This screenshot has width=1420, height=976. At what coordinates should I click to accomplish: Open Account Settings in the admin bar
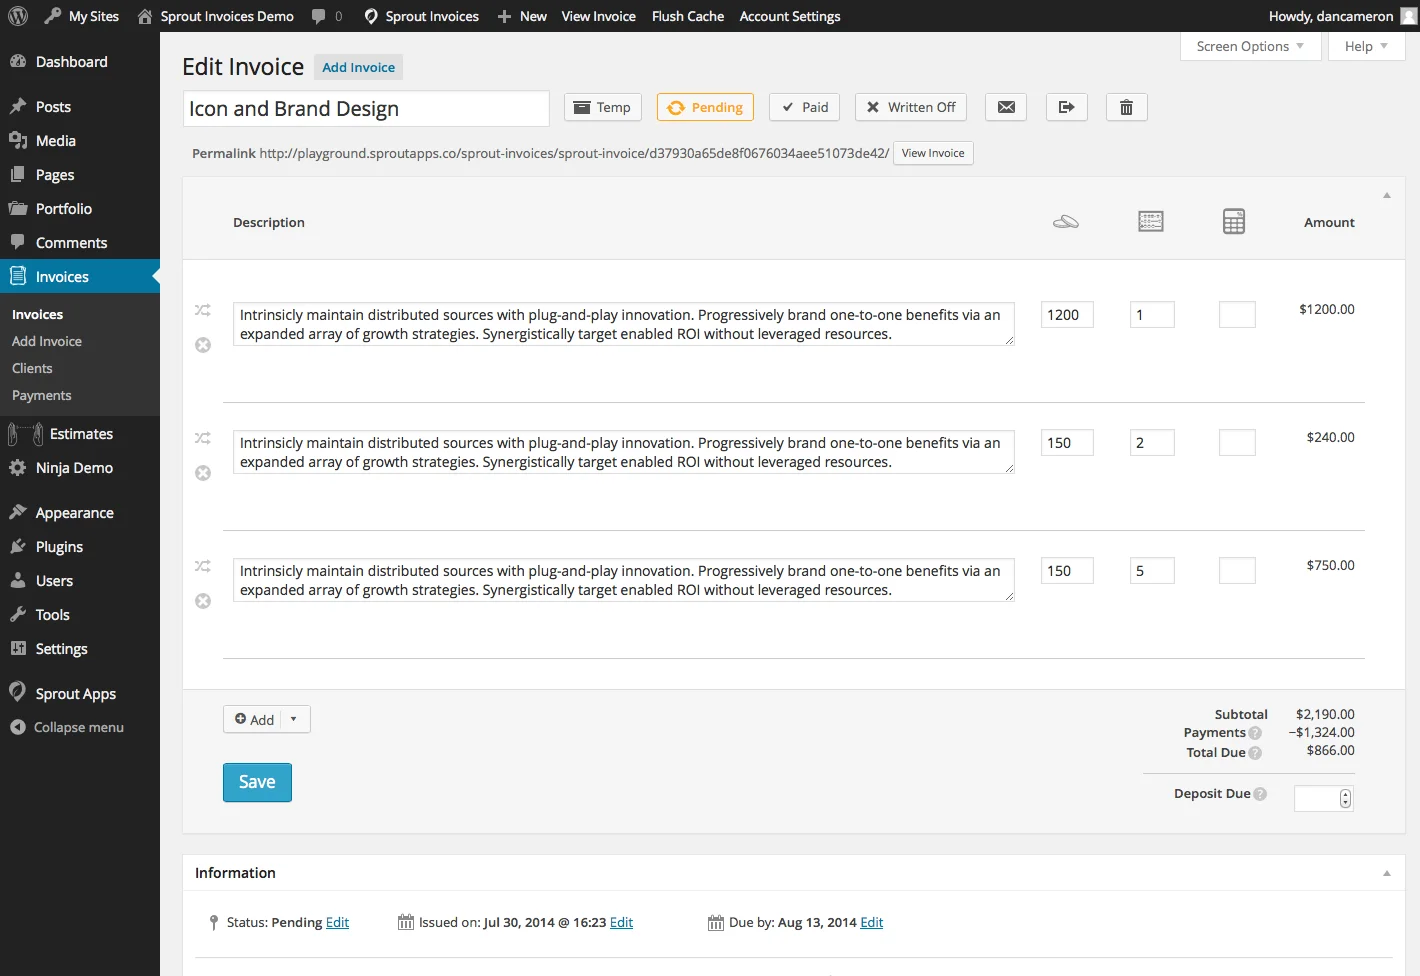coord(789,16)
